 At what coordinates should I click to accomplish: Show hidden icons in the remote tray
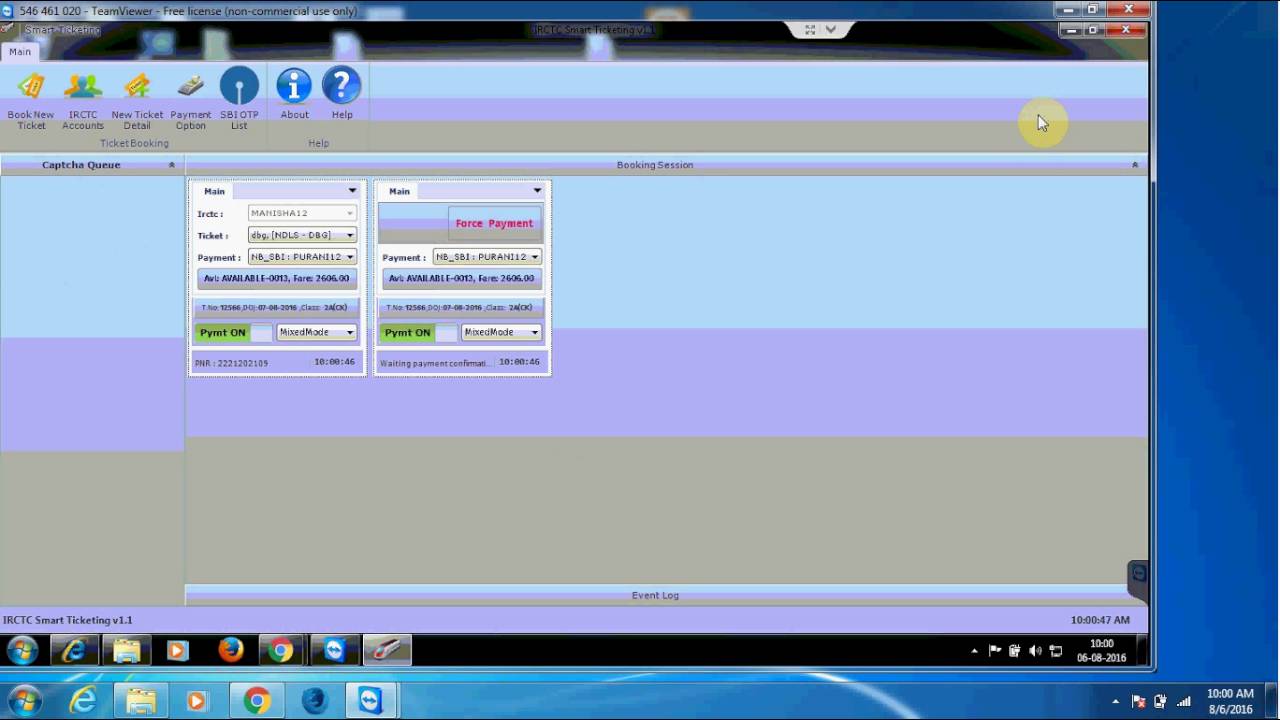click(x=975, y=651)
